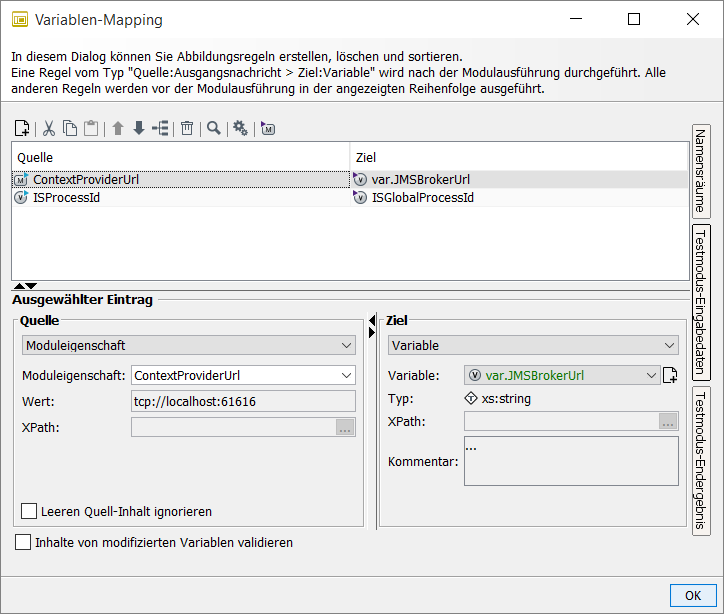Cut the selected rule with scissors icon
Viewport: 724px width, 614px height.
pos(48,128)
